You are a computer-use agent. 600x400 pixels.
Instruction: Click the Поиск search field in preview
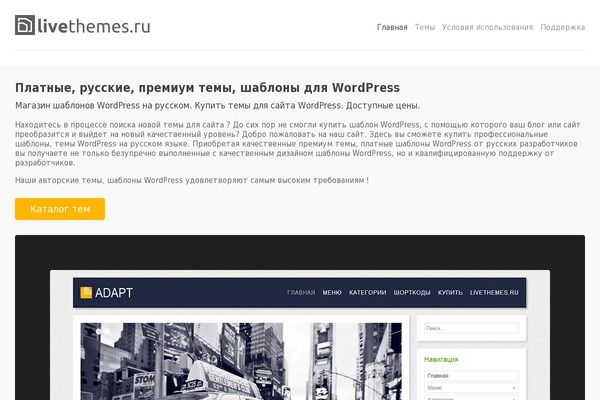[471, 328]
